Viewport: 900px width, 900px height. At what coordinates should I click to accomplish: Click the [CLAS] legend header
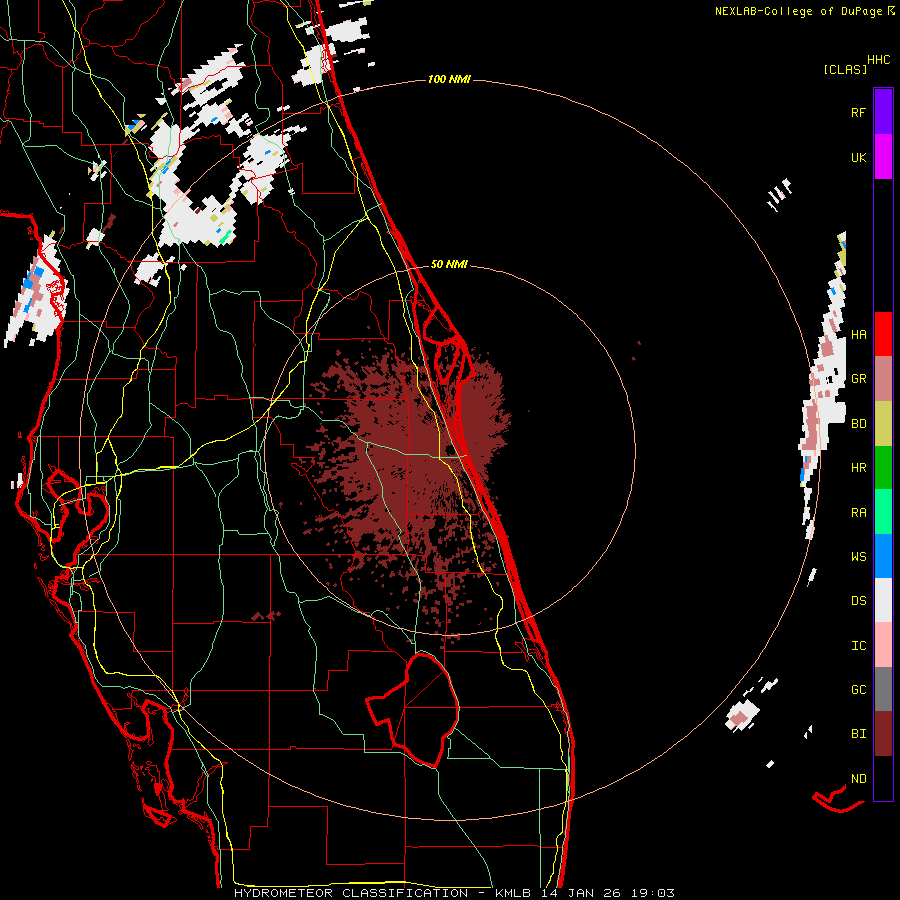(x=845, y=70)
